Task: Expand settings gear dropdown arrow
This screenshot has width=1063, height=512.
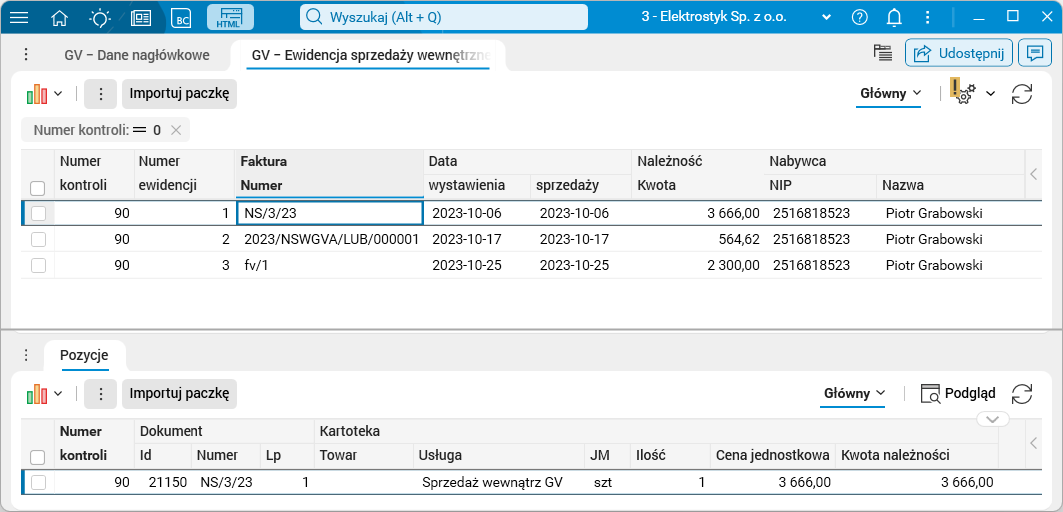Action: click(x=990, y=94)
